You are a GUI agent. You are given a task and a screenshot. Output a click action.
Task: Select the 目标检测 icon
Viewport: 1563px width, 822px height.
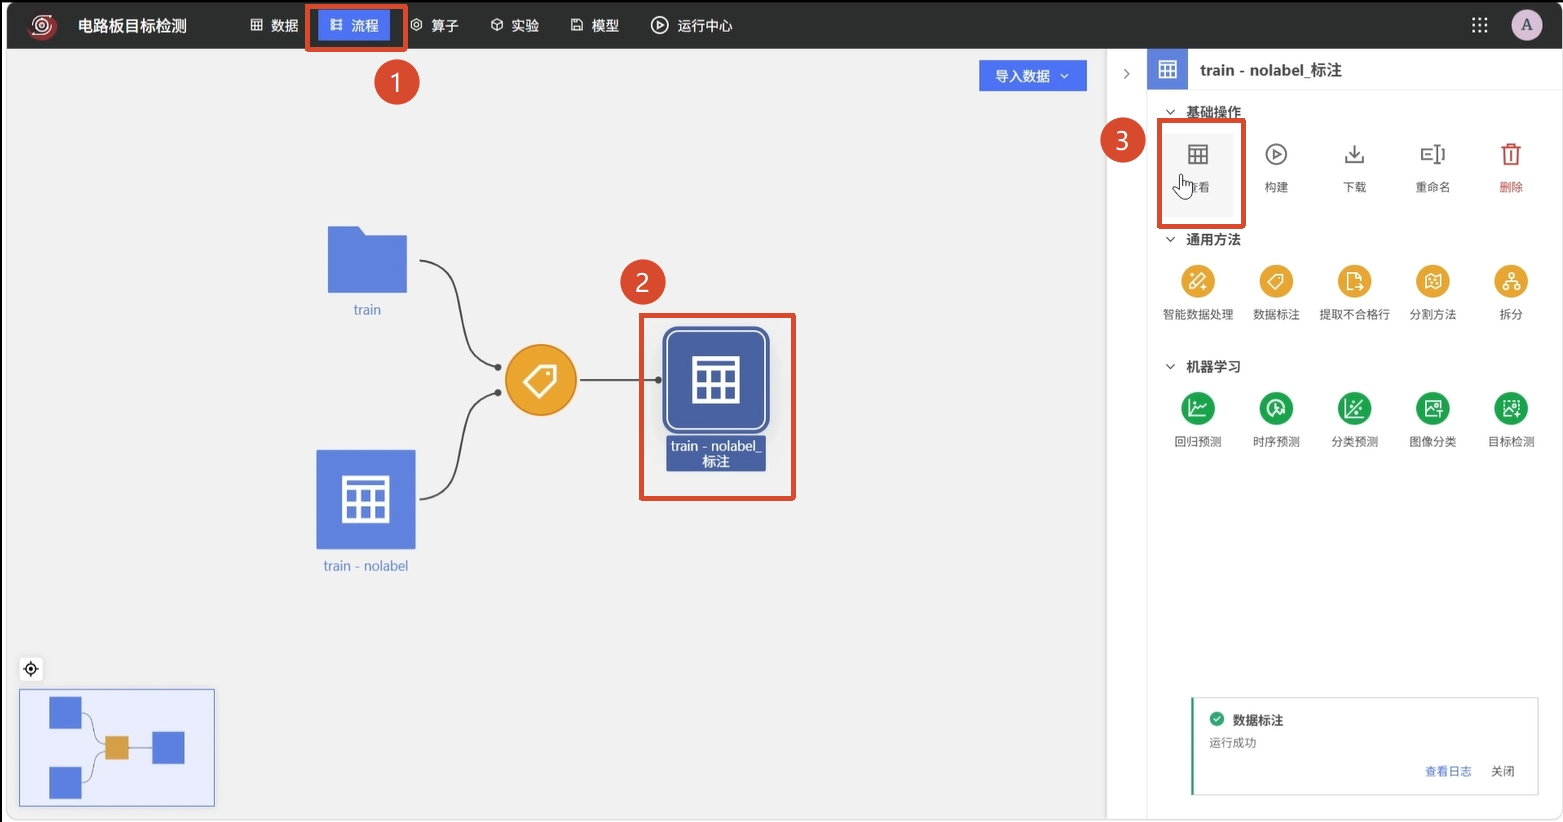1511,409
